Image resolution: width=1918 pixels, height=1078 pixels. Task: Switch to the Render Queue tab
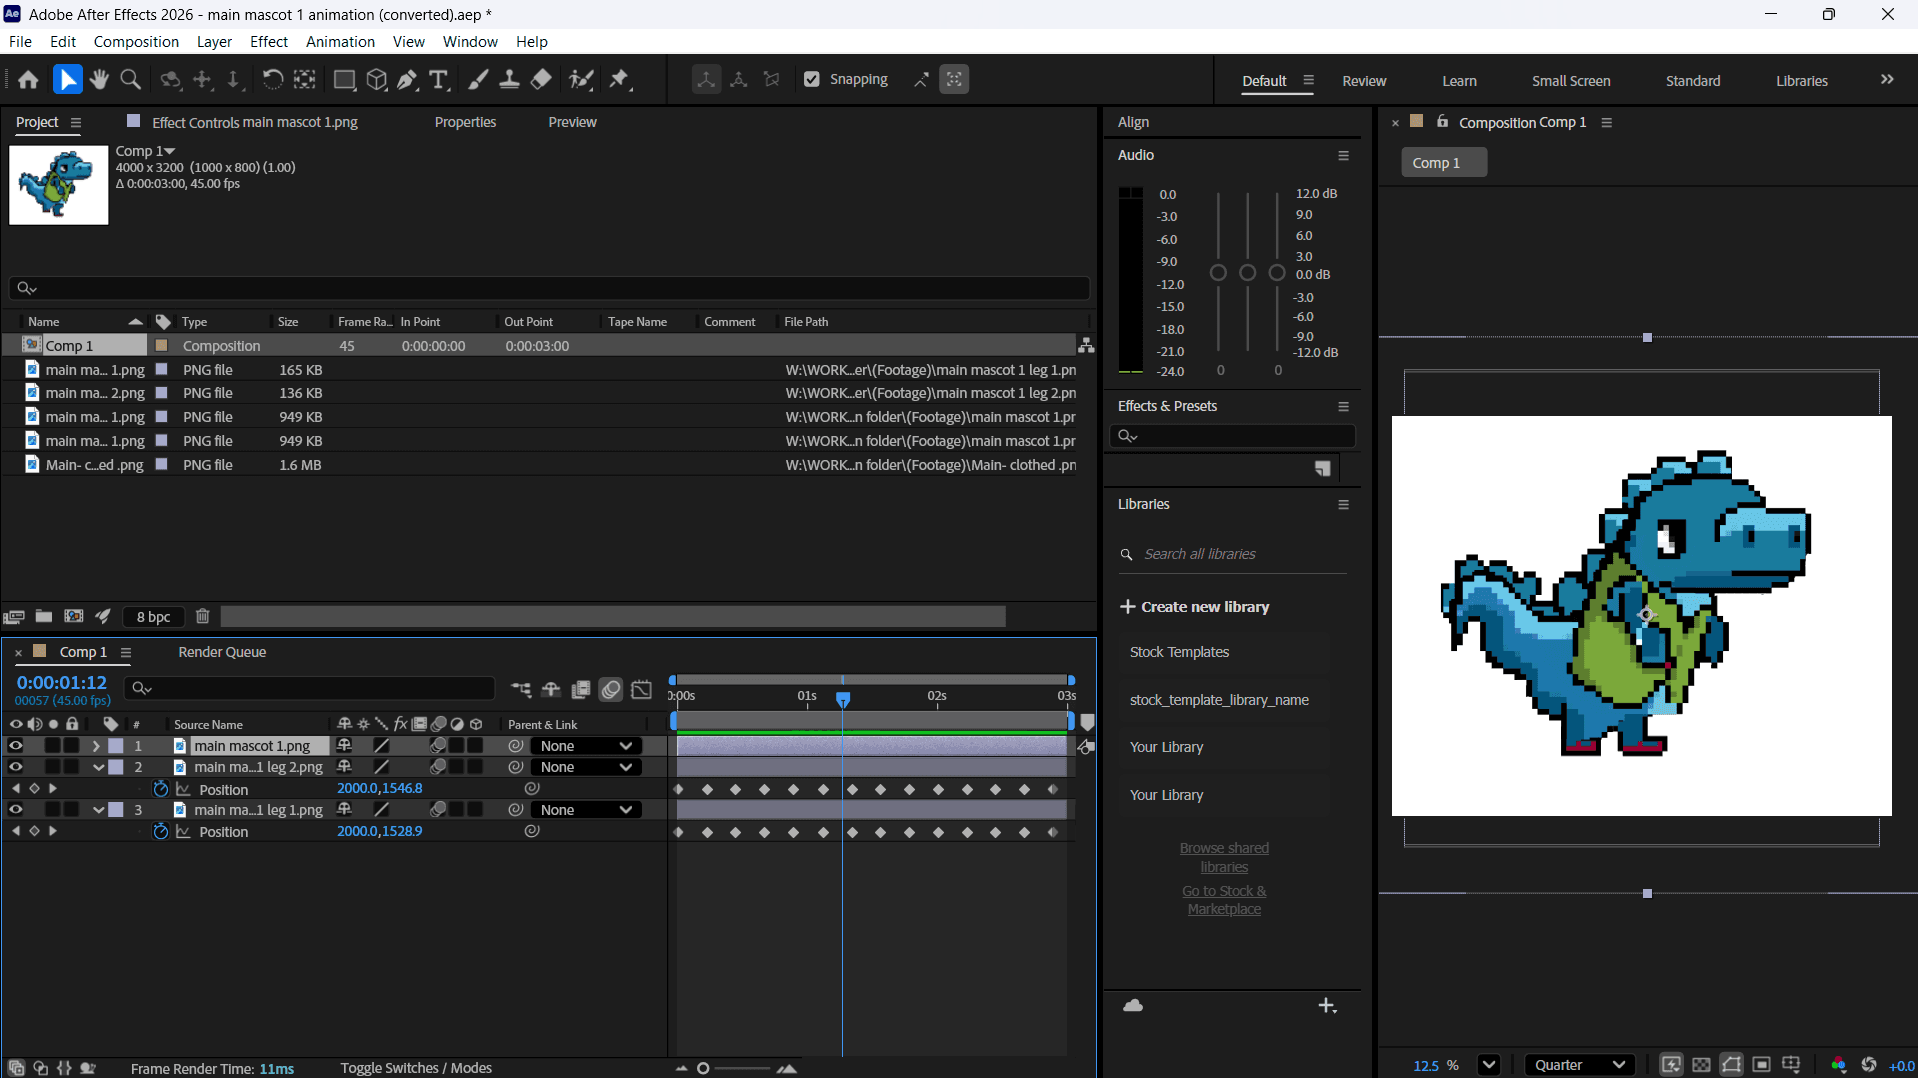[222, 652]
